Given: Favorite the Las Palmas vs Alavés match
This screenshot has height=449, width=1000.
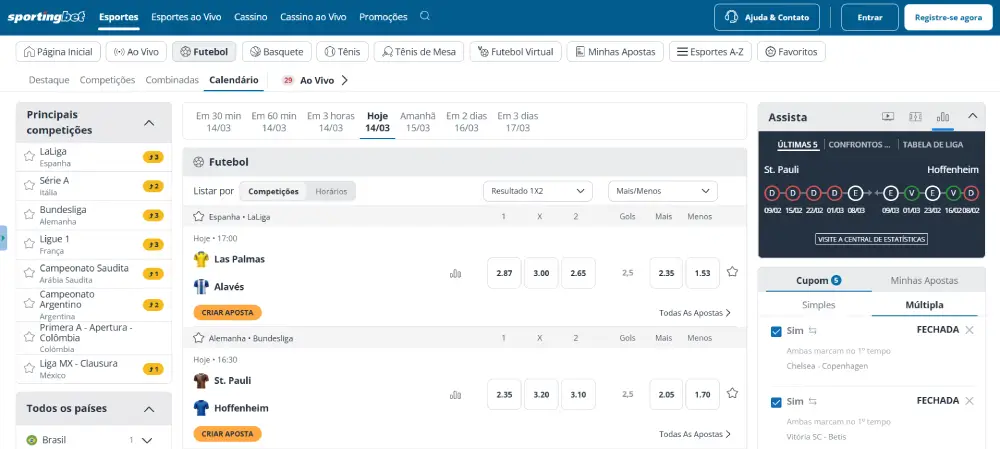Looking at the screenshot, I should (x=732, y=272).
